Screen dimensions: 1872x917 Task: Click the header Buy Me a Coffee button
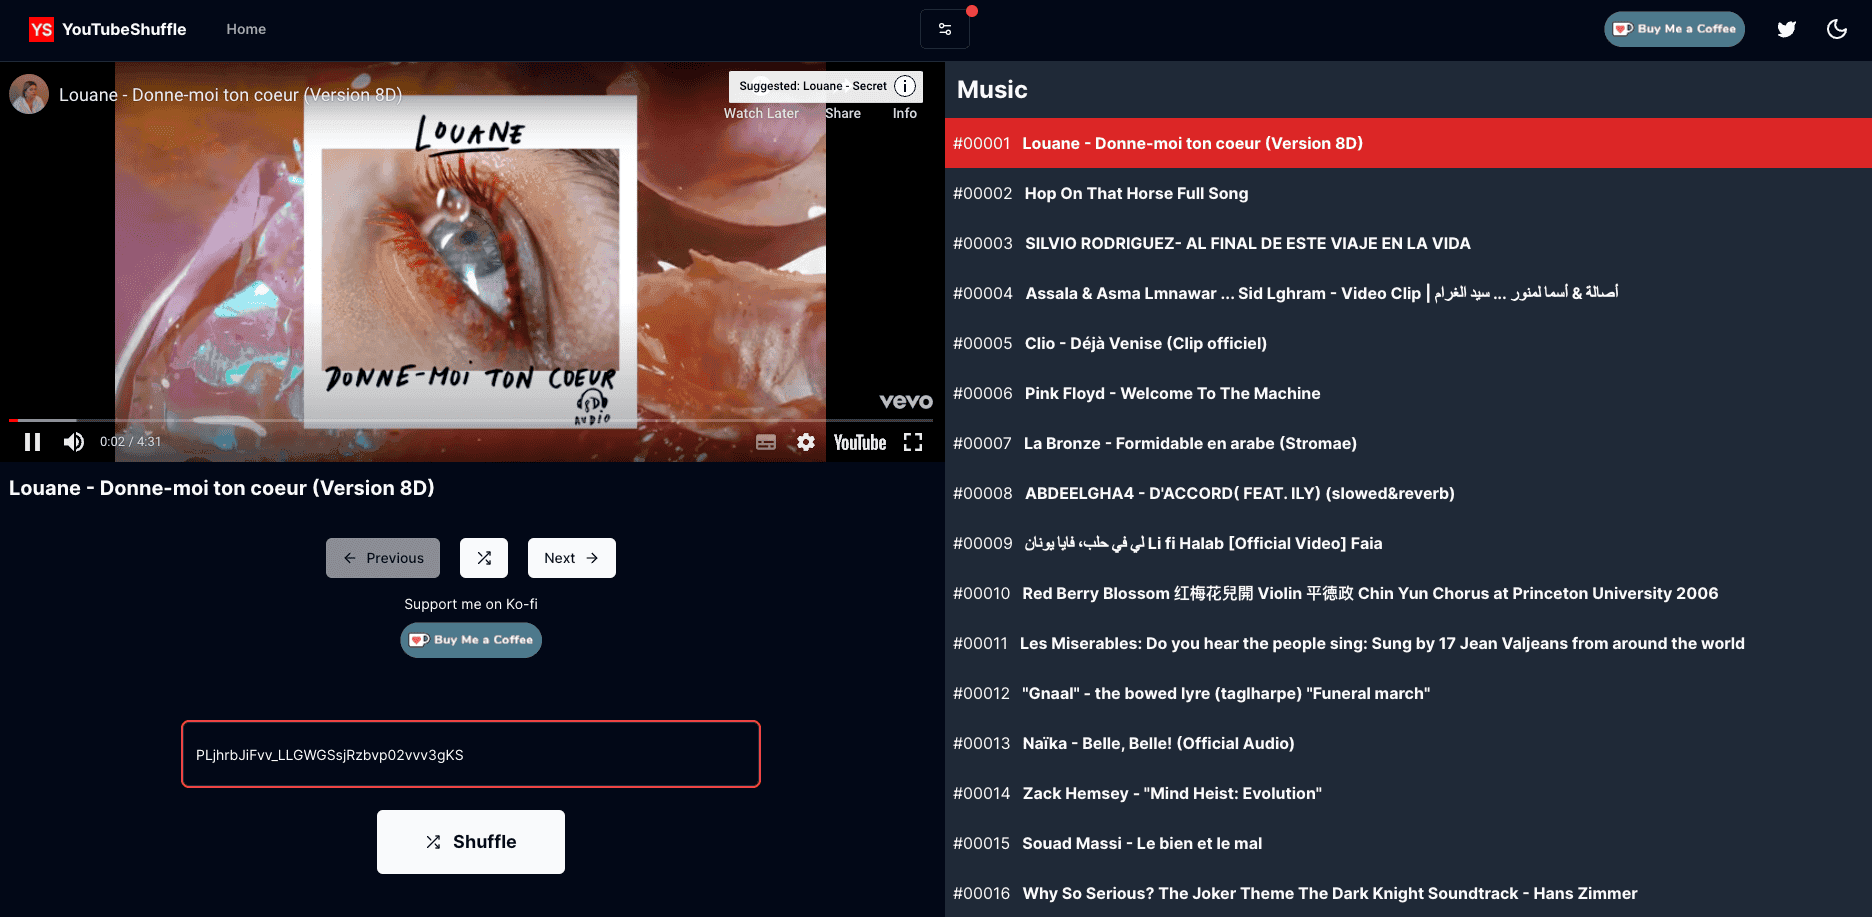1674,29
